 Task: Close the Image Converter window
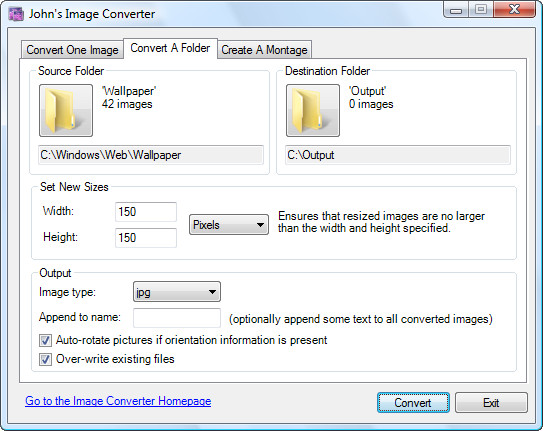[x=515, y=10]
